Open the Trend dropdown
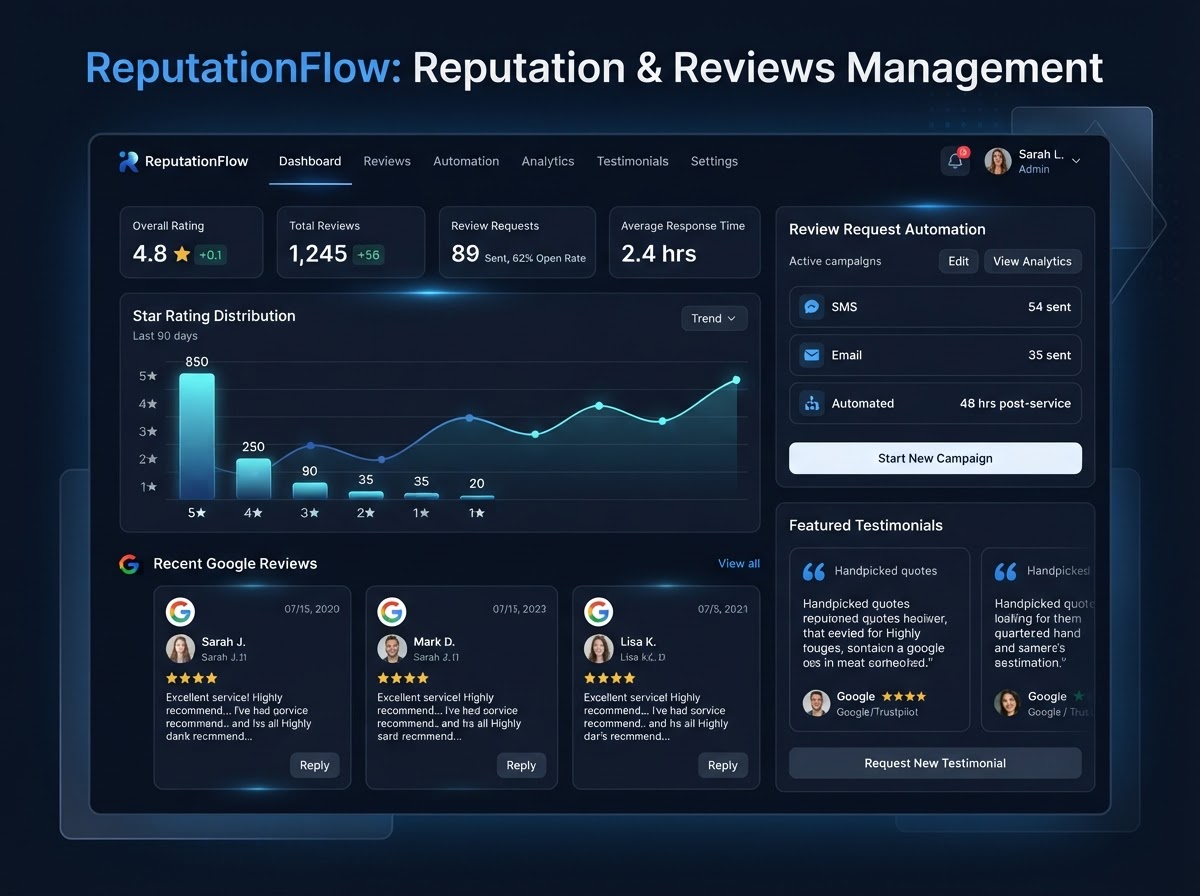 point(714,318)
